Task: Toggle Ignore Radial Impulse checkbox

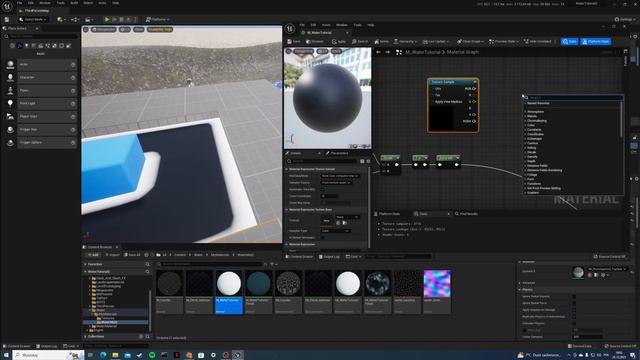Action: (574, 296)
